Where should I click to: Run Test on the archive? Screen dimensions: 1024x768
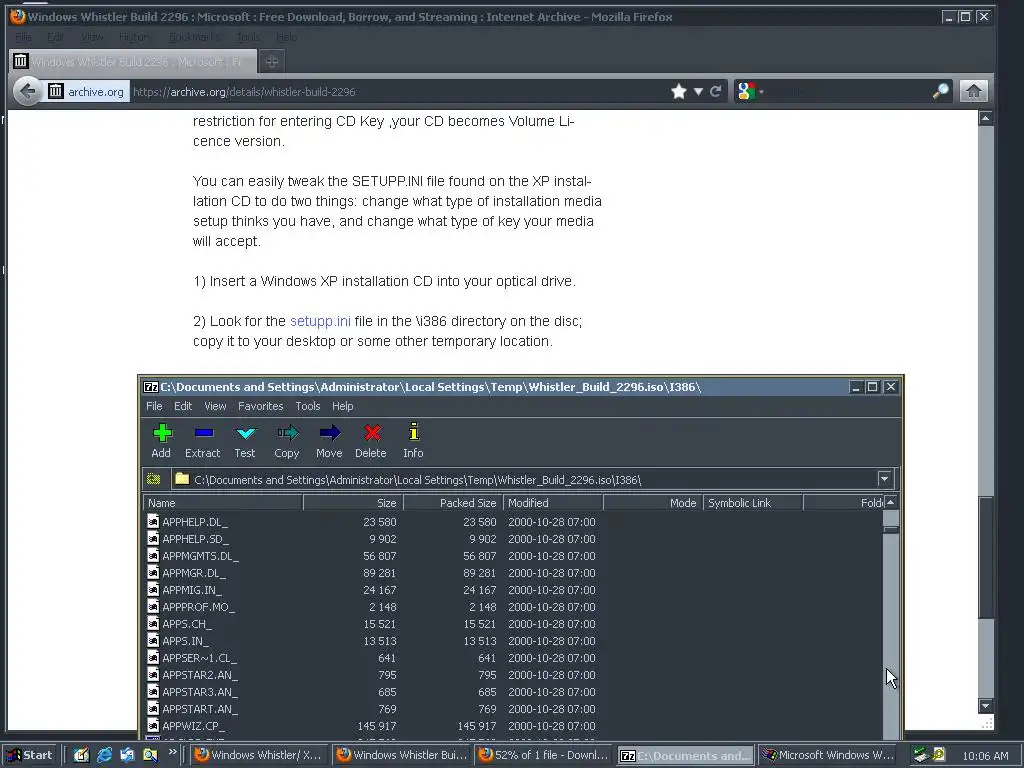pos(246,441)
